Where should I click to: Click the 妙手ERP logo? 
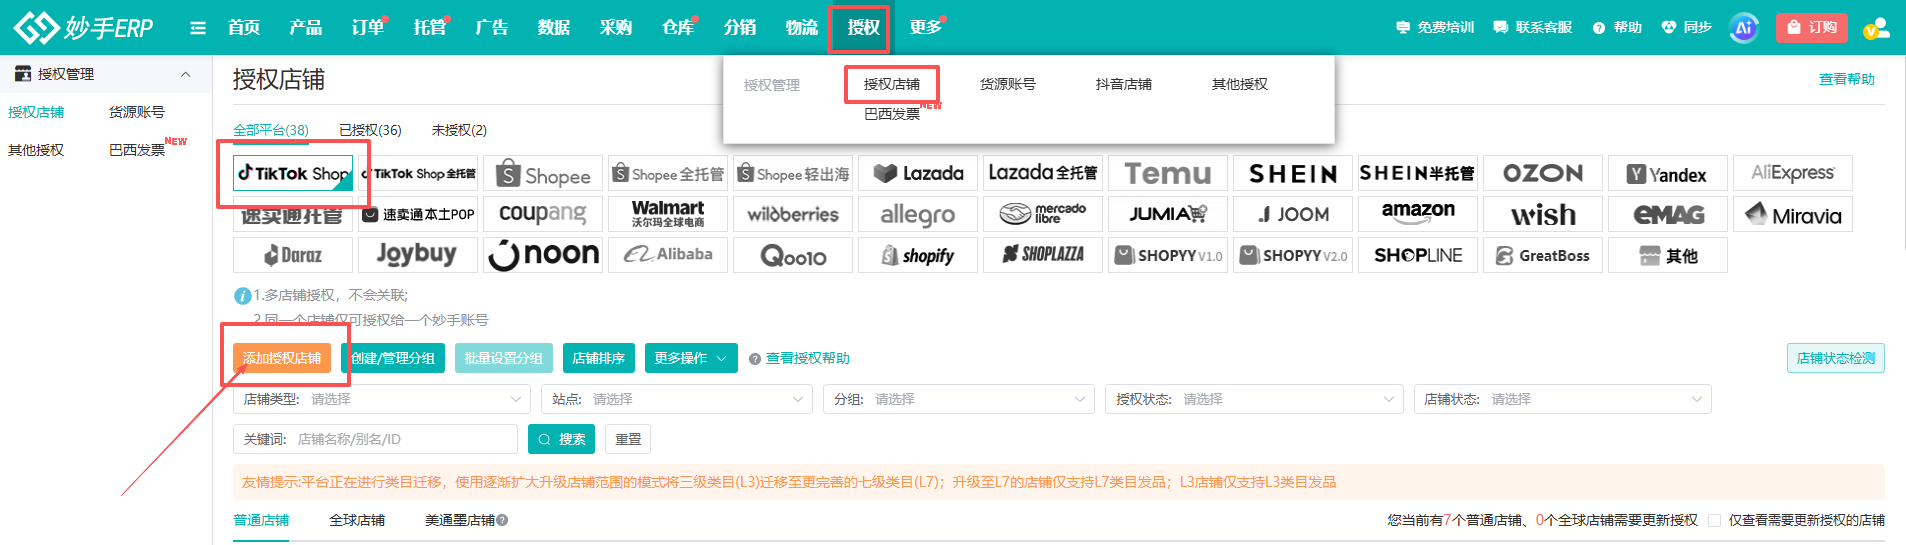83,27
